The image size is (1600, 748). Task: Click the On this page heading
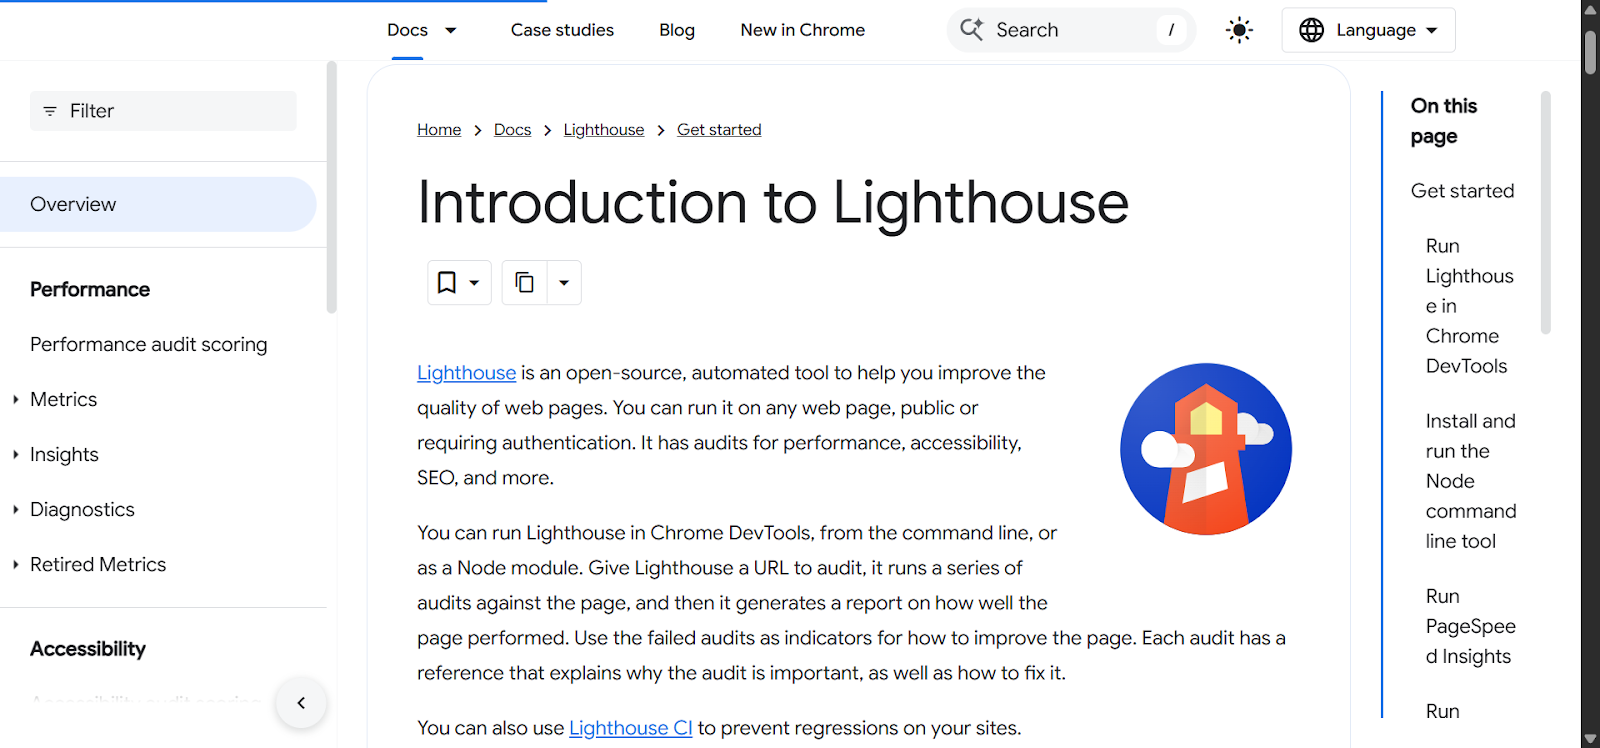coord(1444,121)
